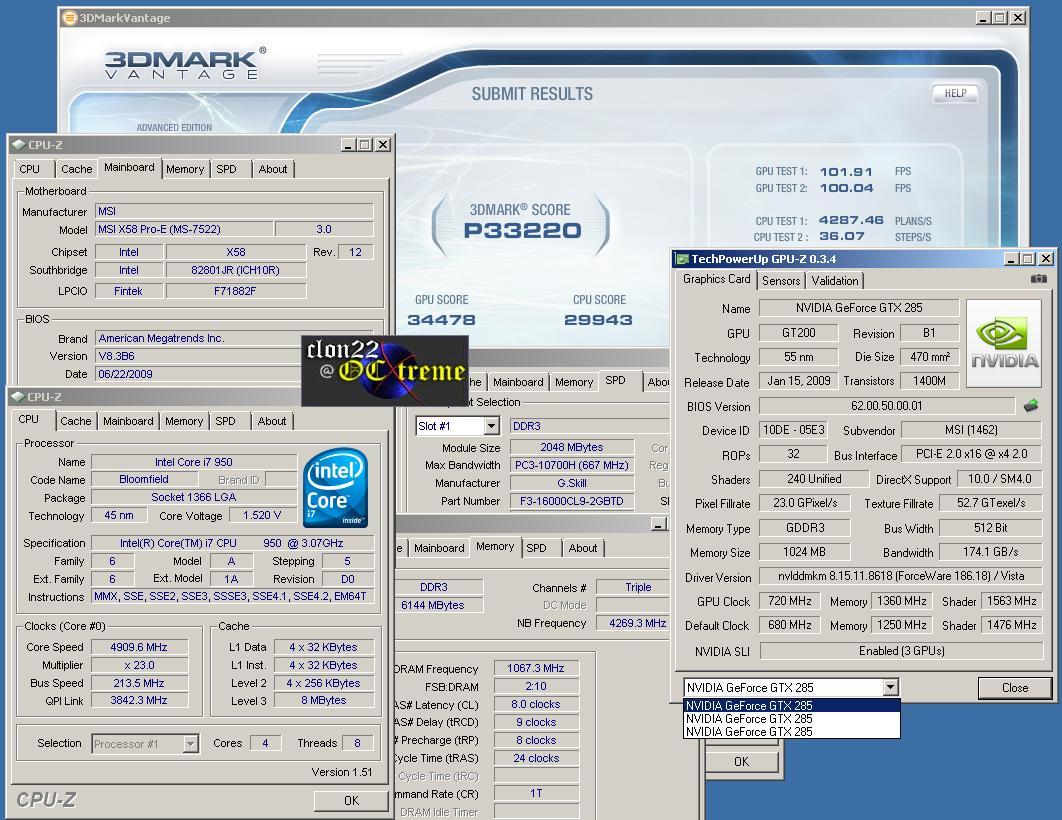Click the BIOS save chip icon in GPU-Z
Image resolution: width=1062 pixels, height=820 pixels.
click(x=1031, y=406)
